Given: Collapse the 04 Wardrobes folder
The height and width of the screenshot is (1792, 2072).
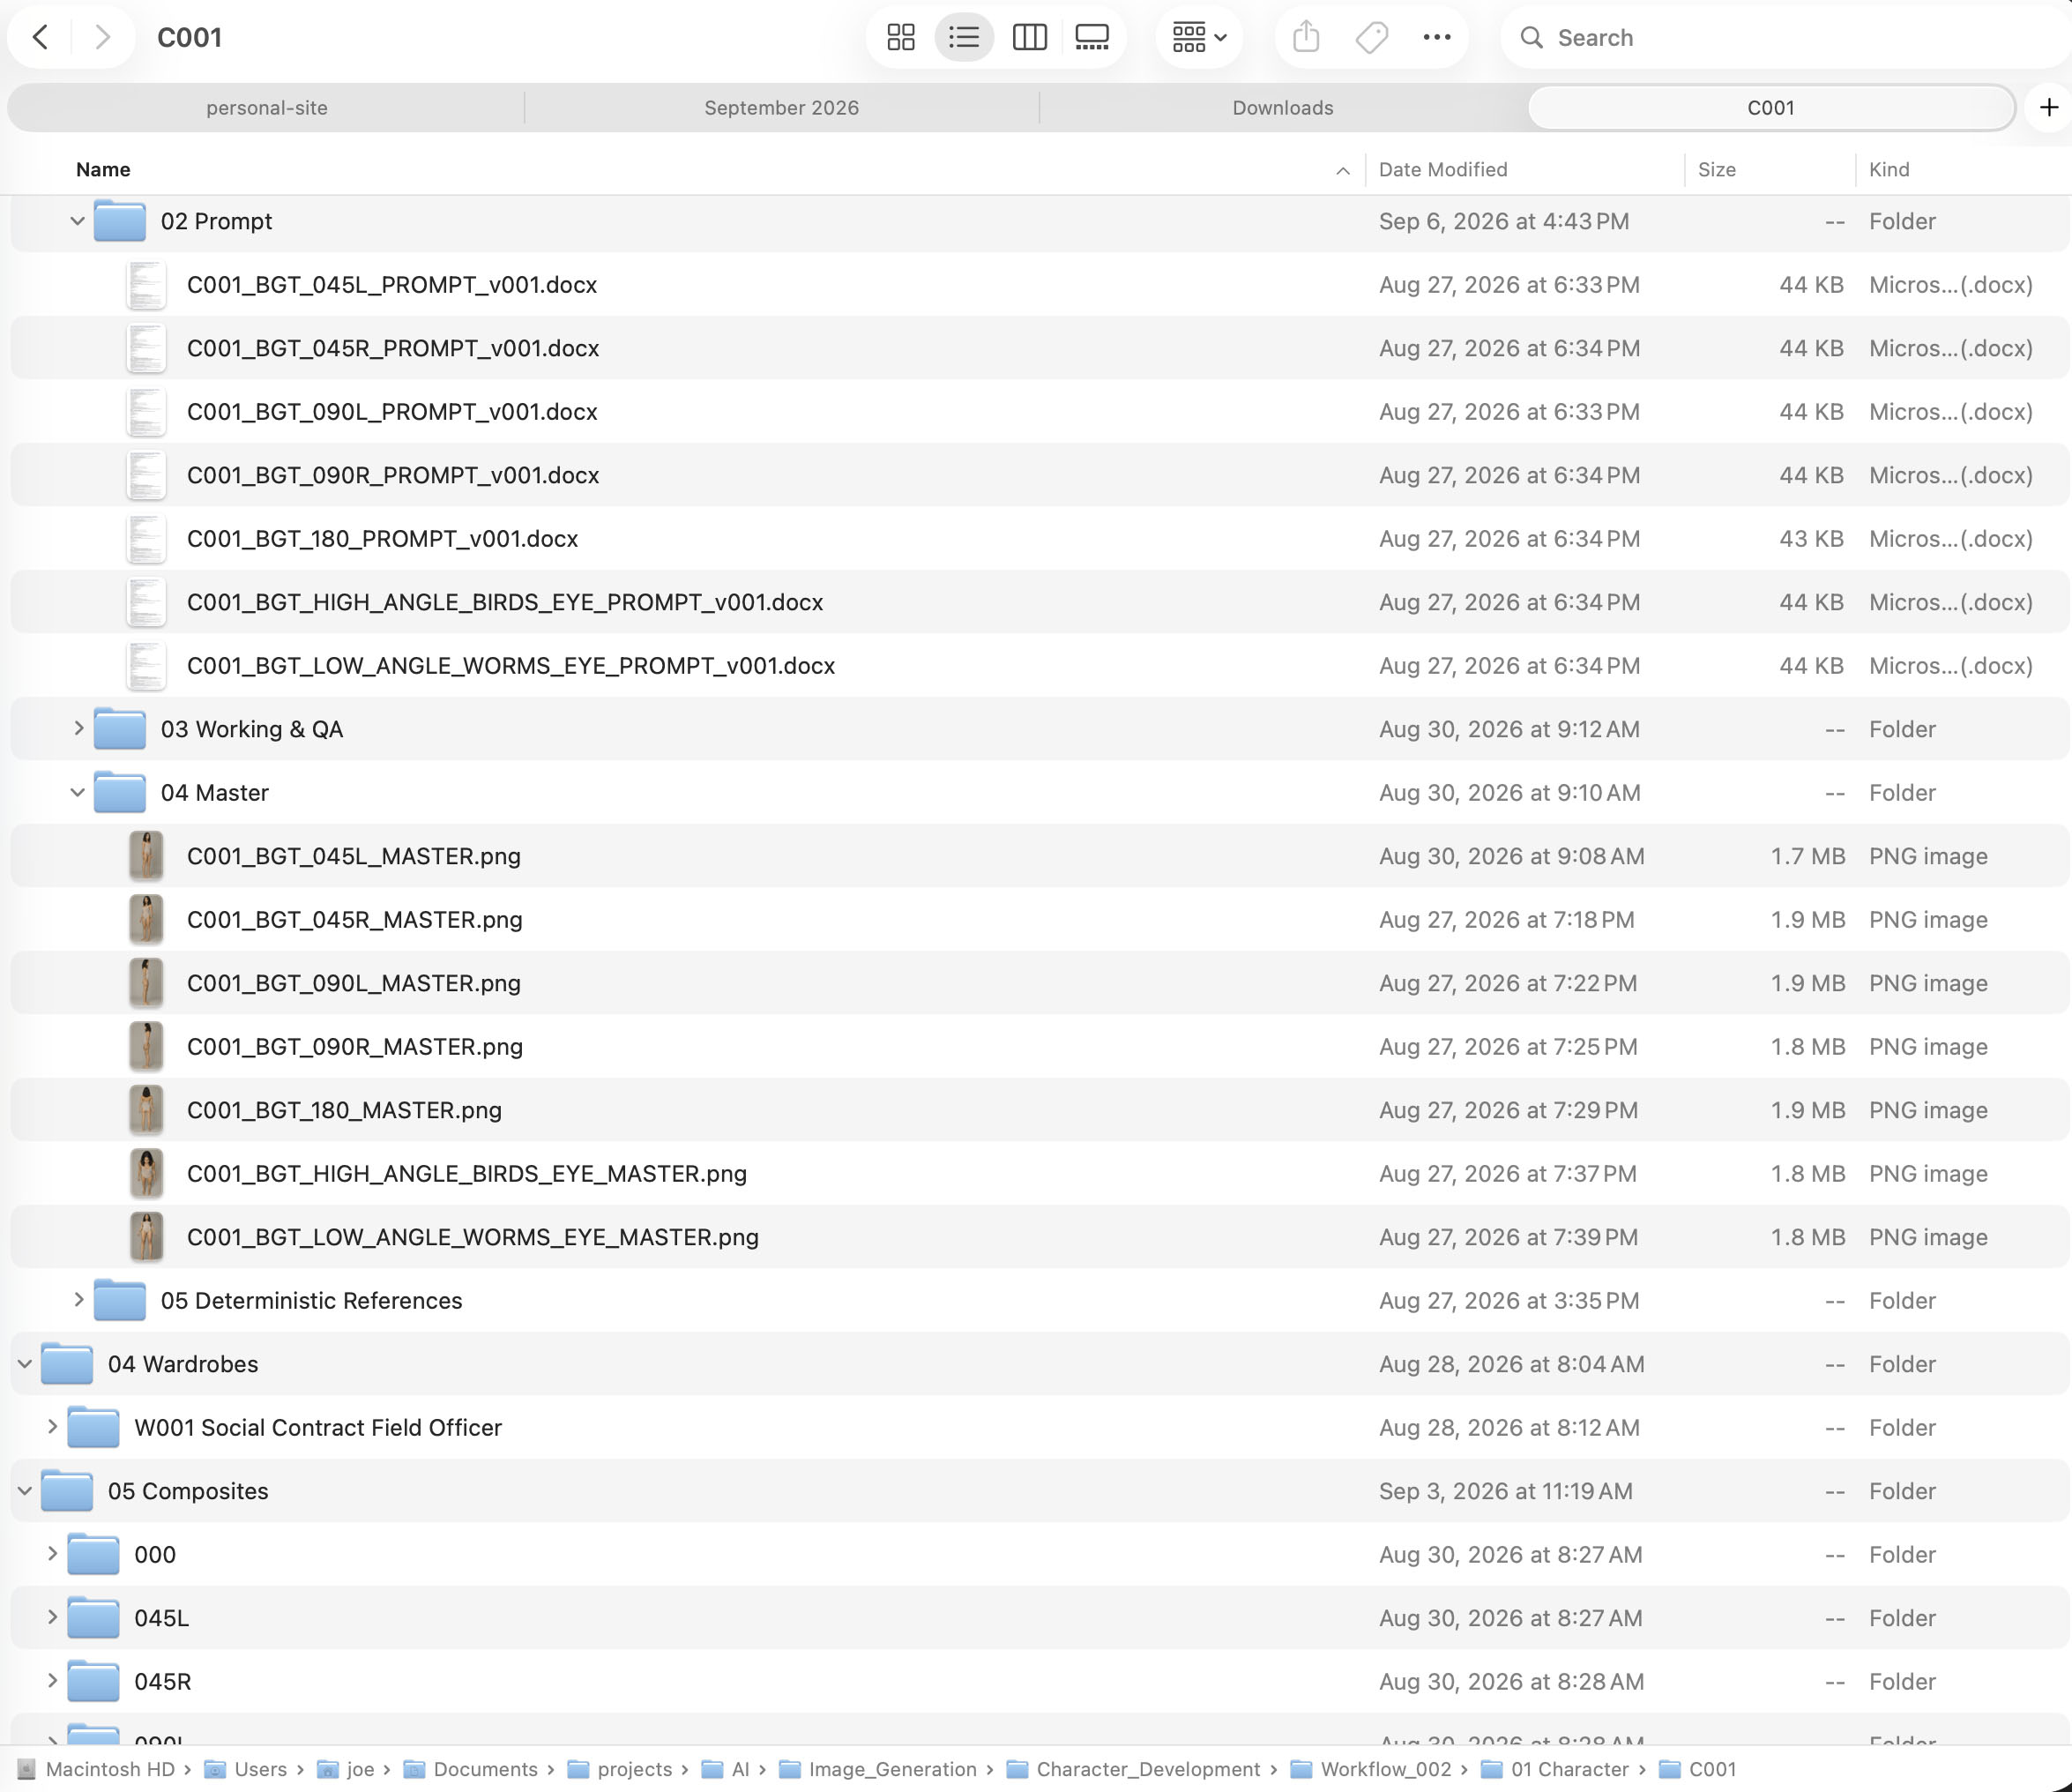Looking at the screenshot, I should coord(25,1364).
